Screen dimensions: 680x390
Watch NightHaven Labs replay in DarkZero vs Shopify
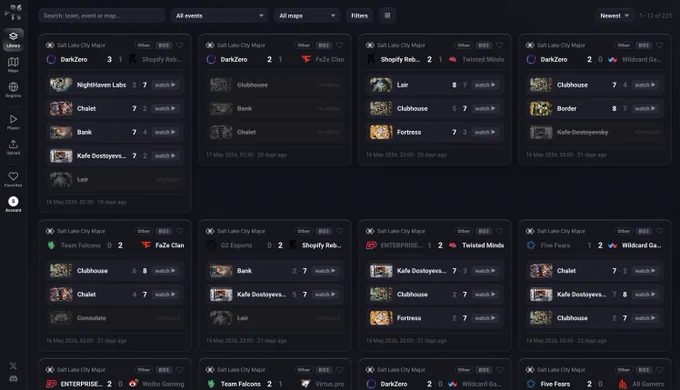(165, 85)
